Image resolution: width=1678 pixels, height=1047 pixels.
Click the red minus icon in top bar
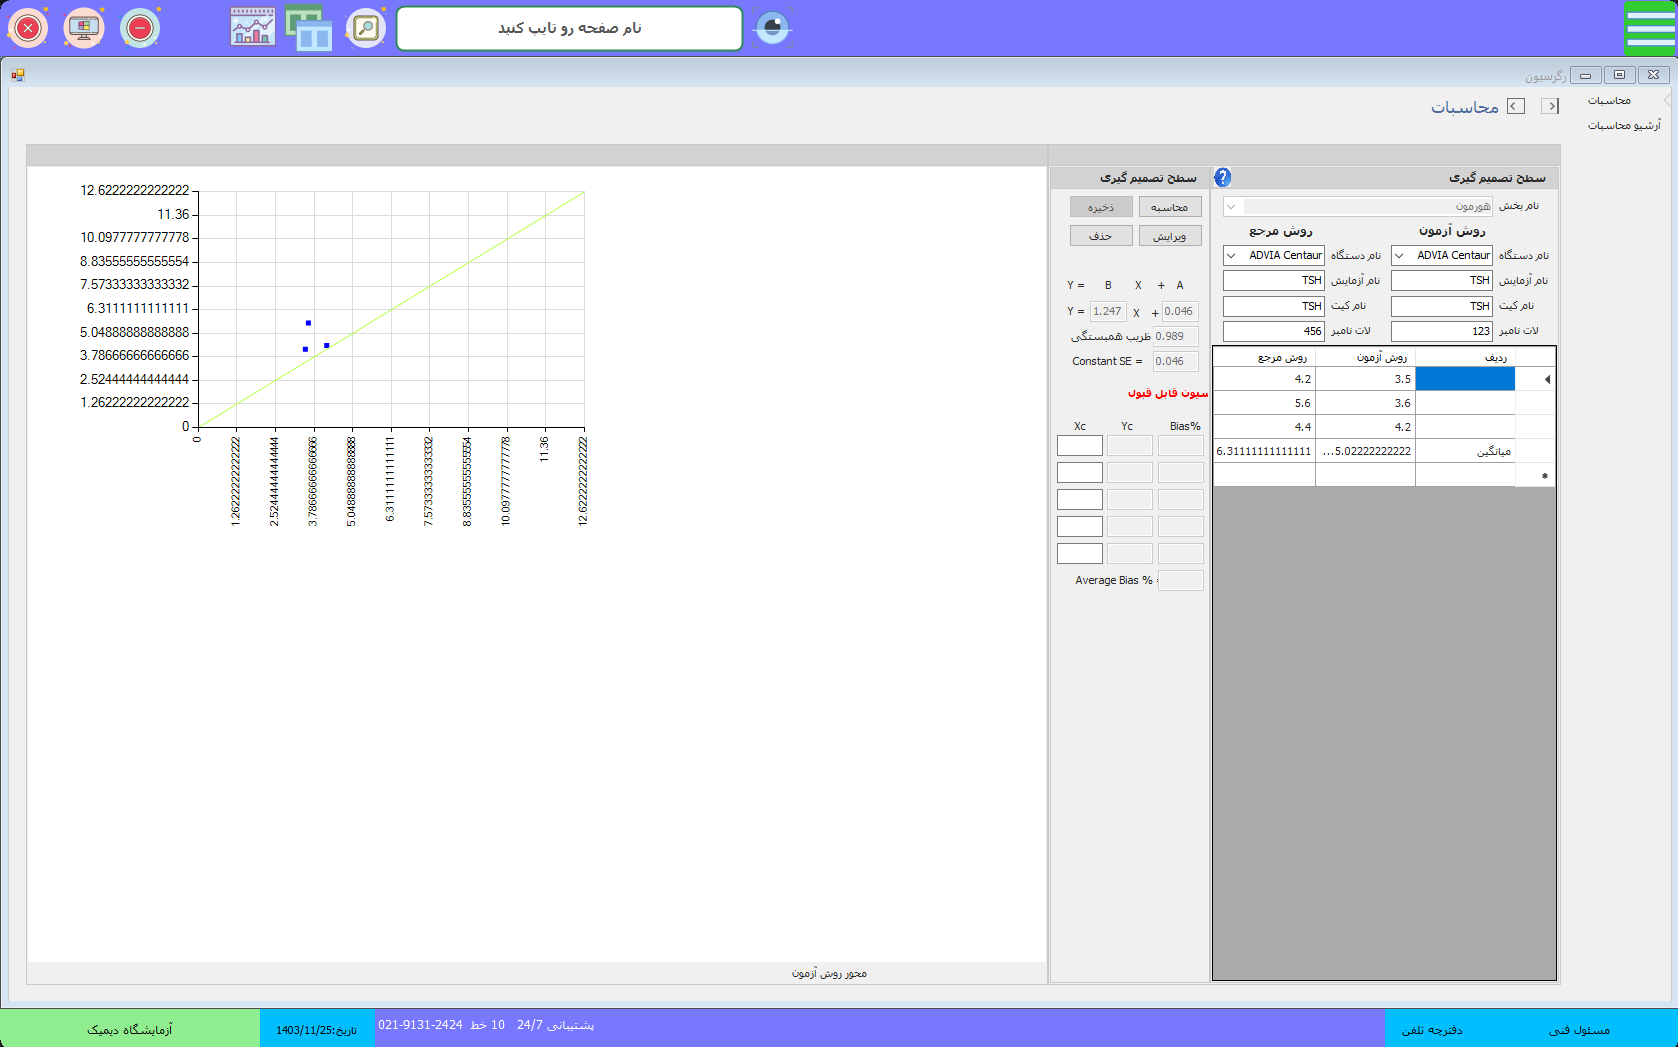[140, 28]
